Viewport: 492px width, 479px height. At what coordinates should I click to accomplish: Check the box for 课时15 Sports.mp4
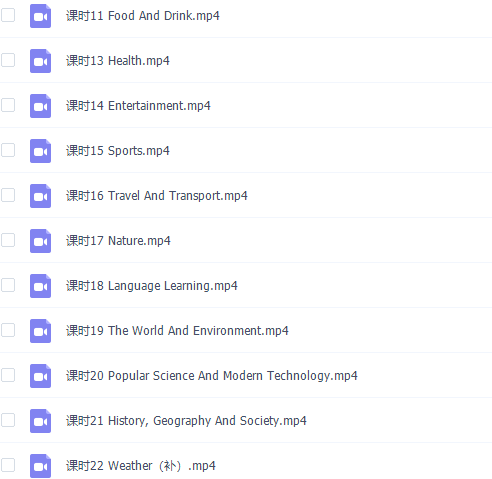[x=8, y=150]
